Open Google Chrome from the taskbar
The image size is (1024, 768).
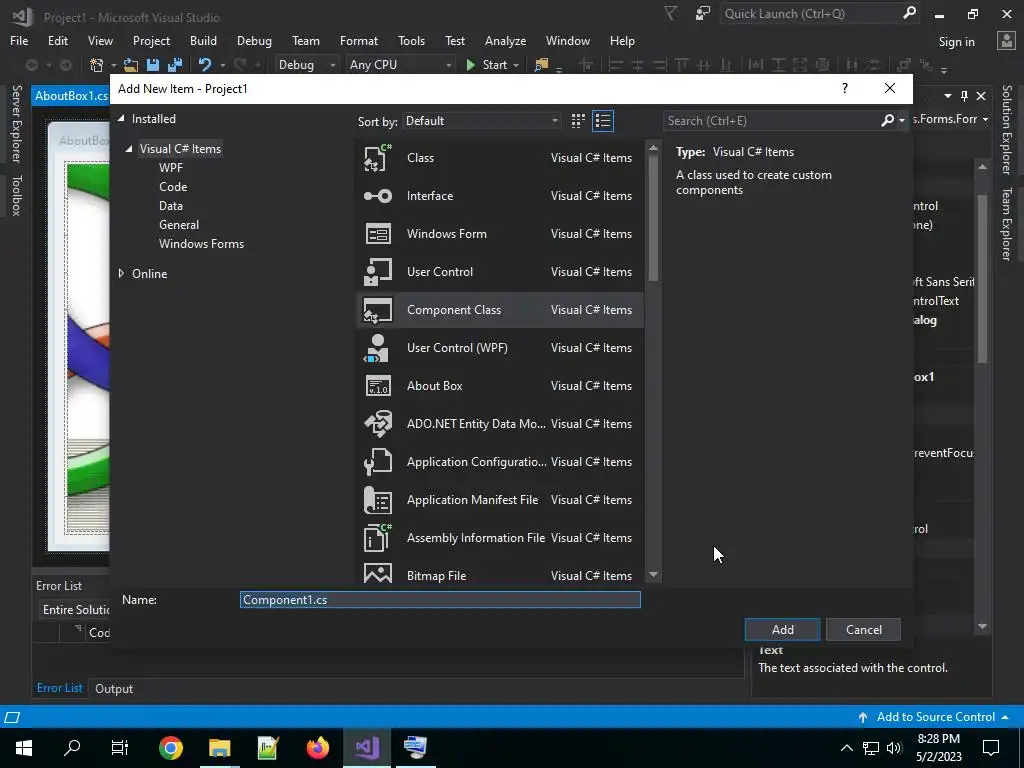[170, 748]
